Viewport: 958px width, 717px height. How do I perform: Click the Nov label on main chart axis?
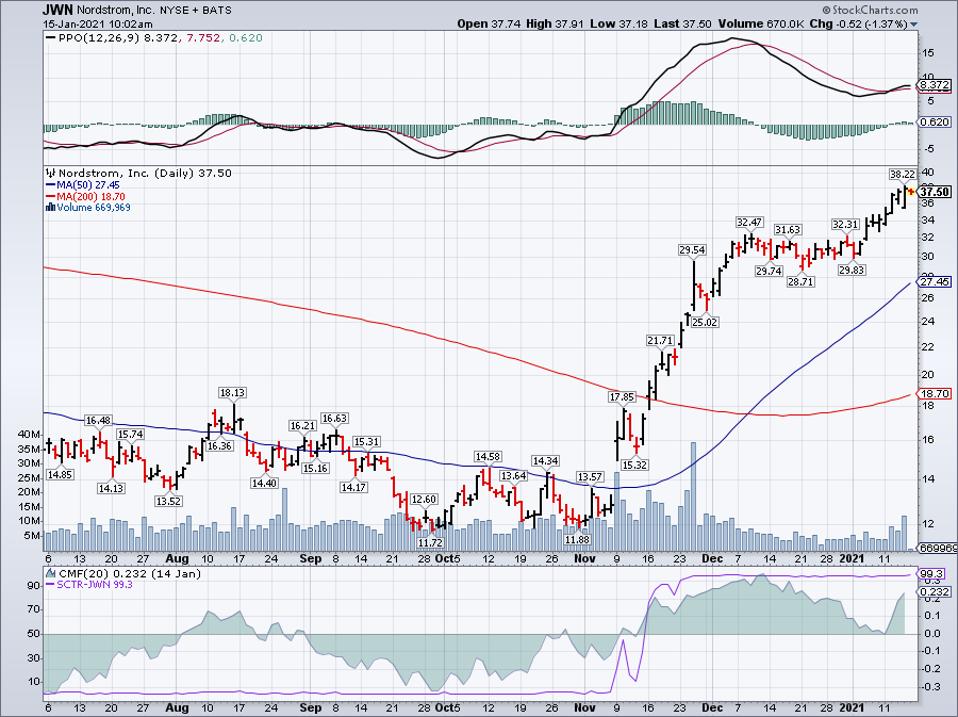pyautogui.click(x=586, y=559)
